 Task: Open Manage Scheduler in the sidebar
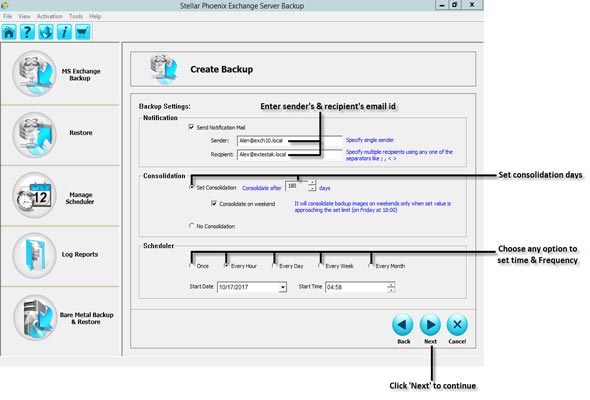60,196
